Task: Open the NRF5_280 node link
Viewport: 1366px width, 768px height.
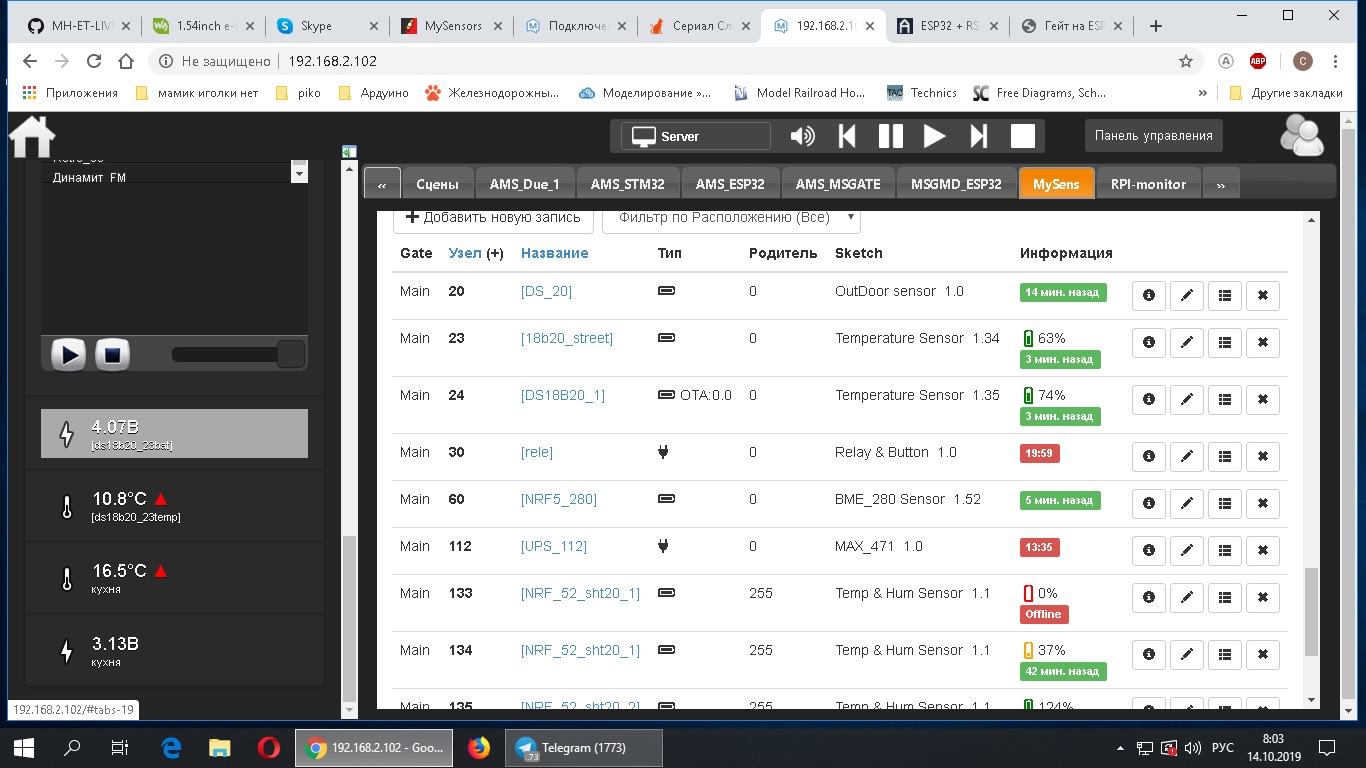Action: pyautogui.click(x=558, y=499)
